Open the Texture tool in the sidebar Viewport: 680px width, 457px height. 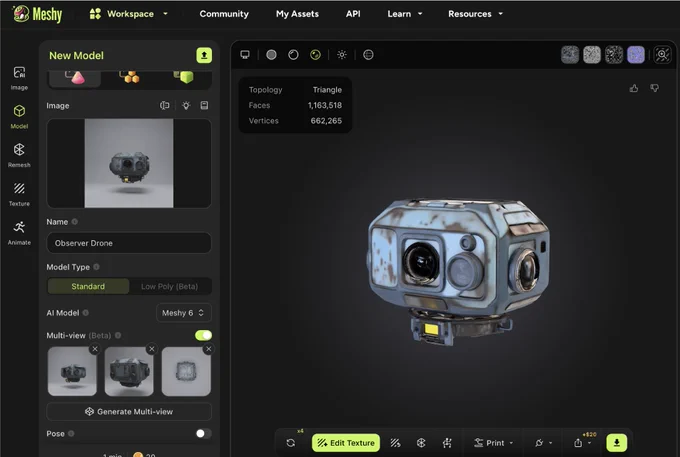coord(19,194)
